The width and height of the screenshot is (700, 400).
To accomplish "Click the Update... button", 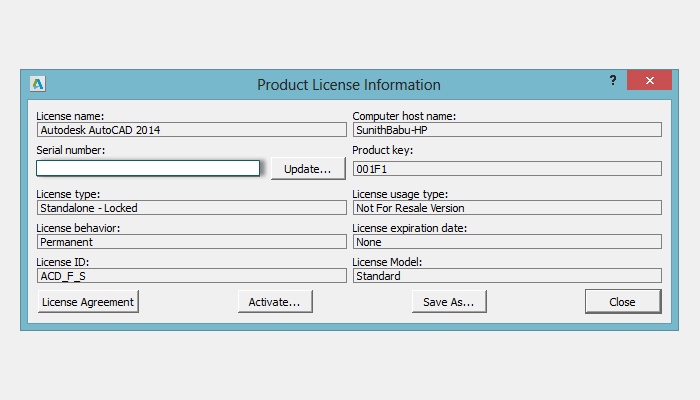I will pos(308,169).
